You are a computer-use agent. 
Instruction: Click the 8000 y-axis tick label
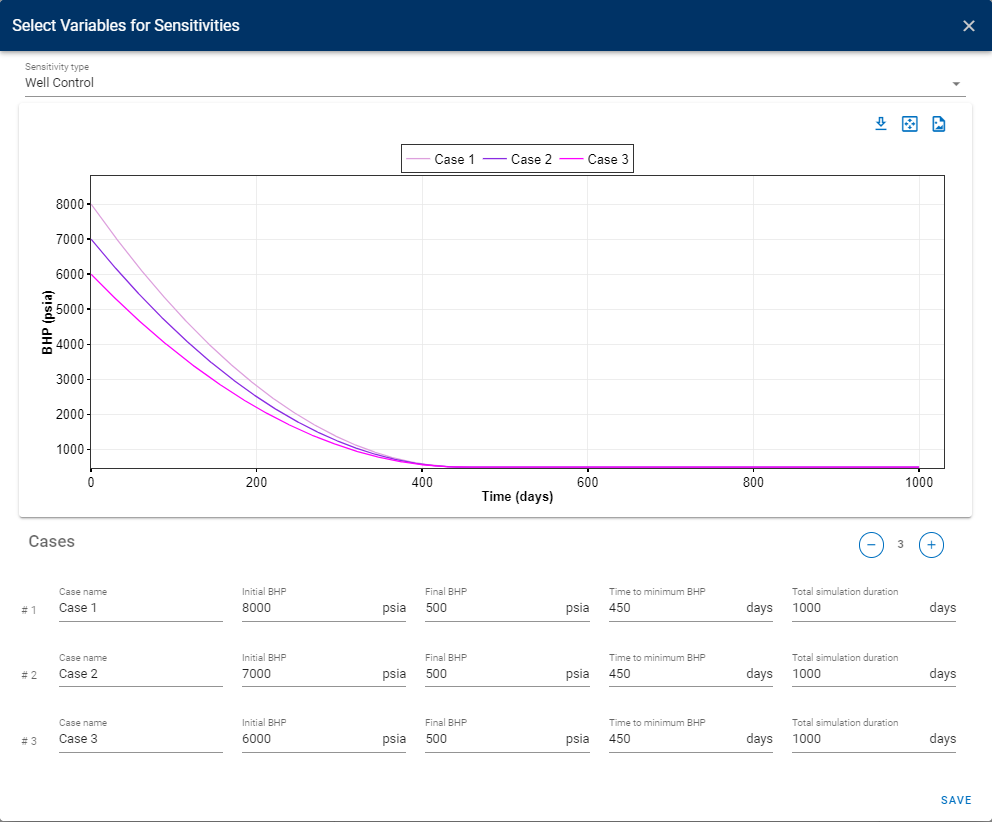[70, 204]
